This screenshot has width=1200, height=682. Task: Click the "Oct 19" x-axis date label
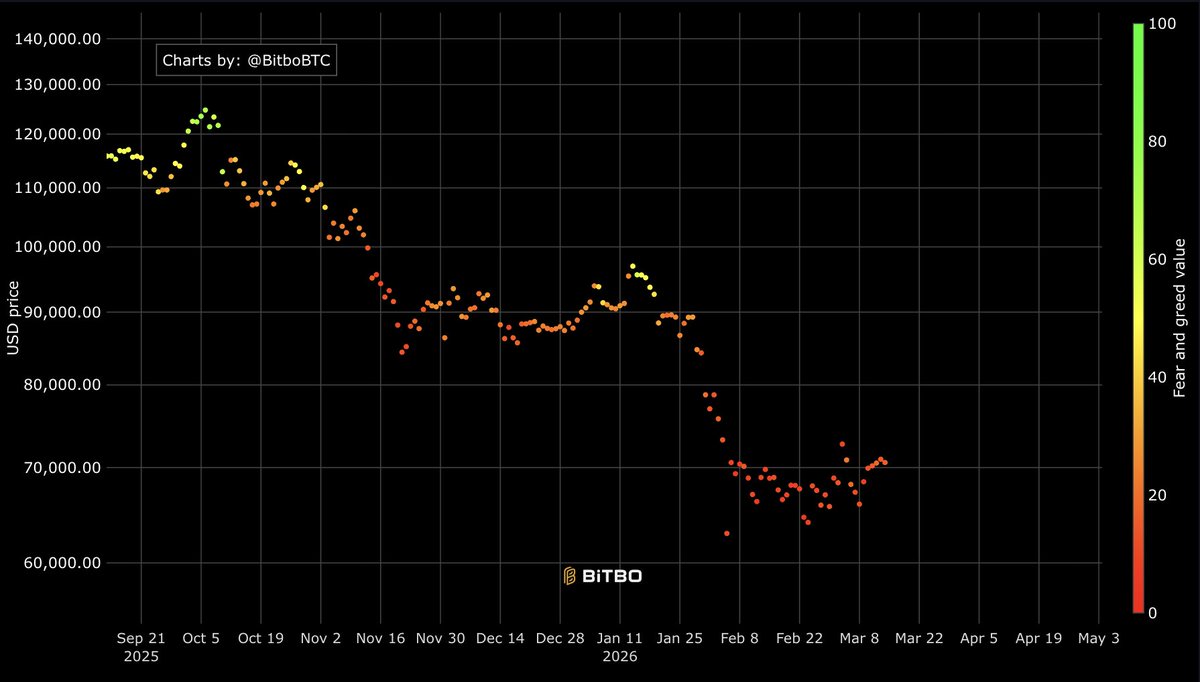pos(261,639)
